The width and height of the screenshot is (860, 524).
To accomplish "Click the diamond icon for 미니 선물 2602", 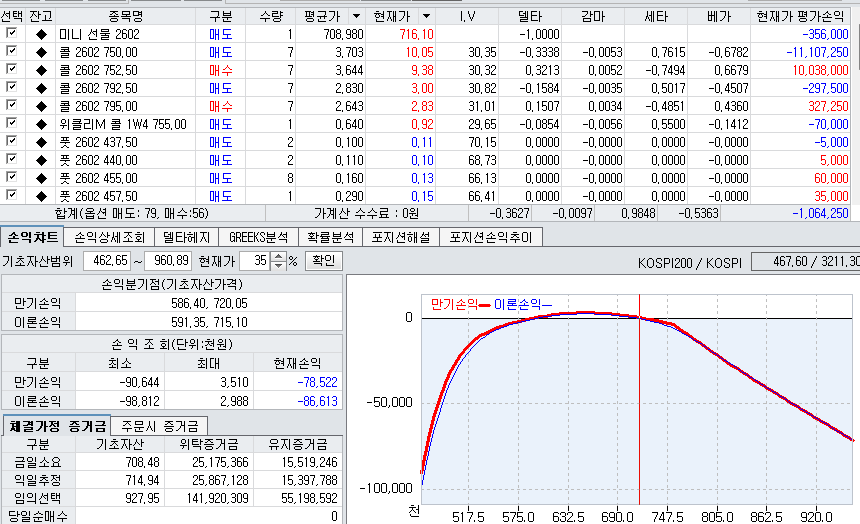I will [41, 35].
